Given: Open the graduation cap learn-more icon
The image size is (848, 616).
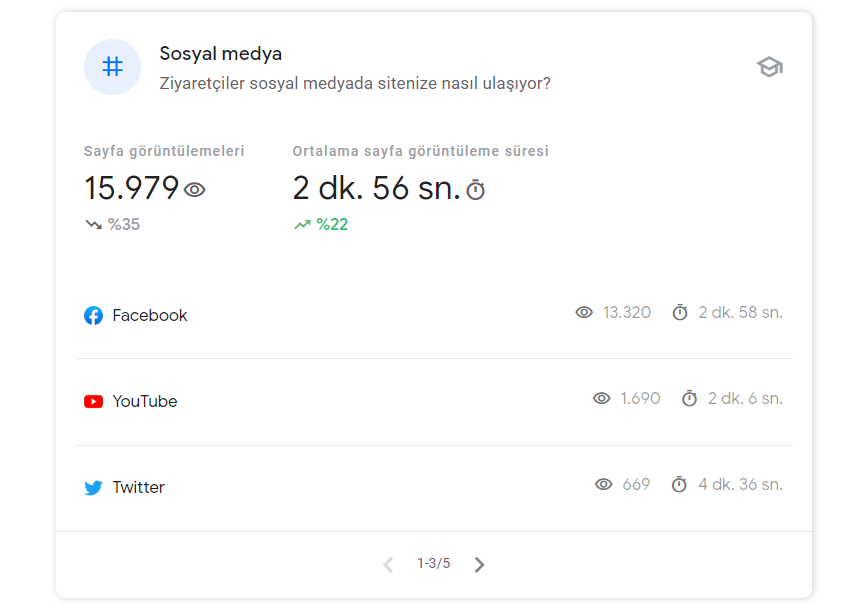Looking at the screenshot, I should (770, 67).
